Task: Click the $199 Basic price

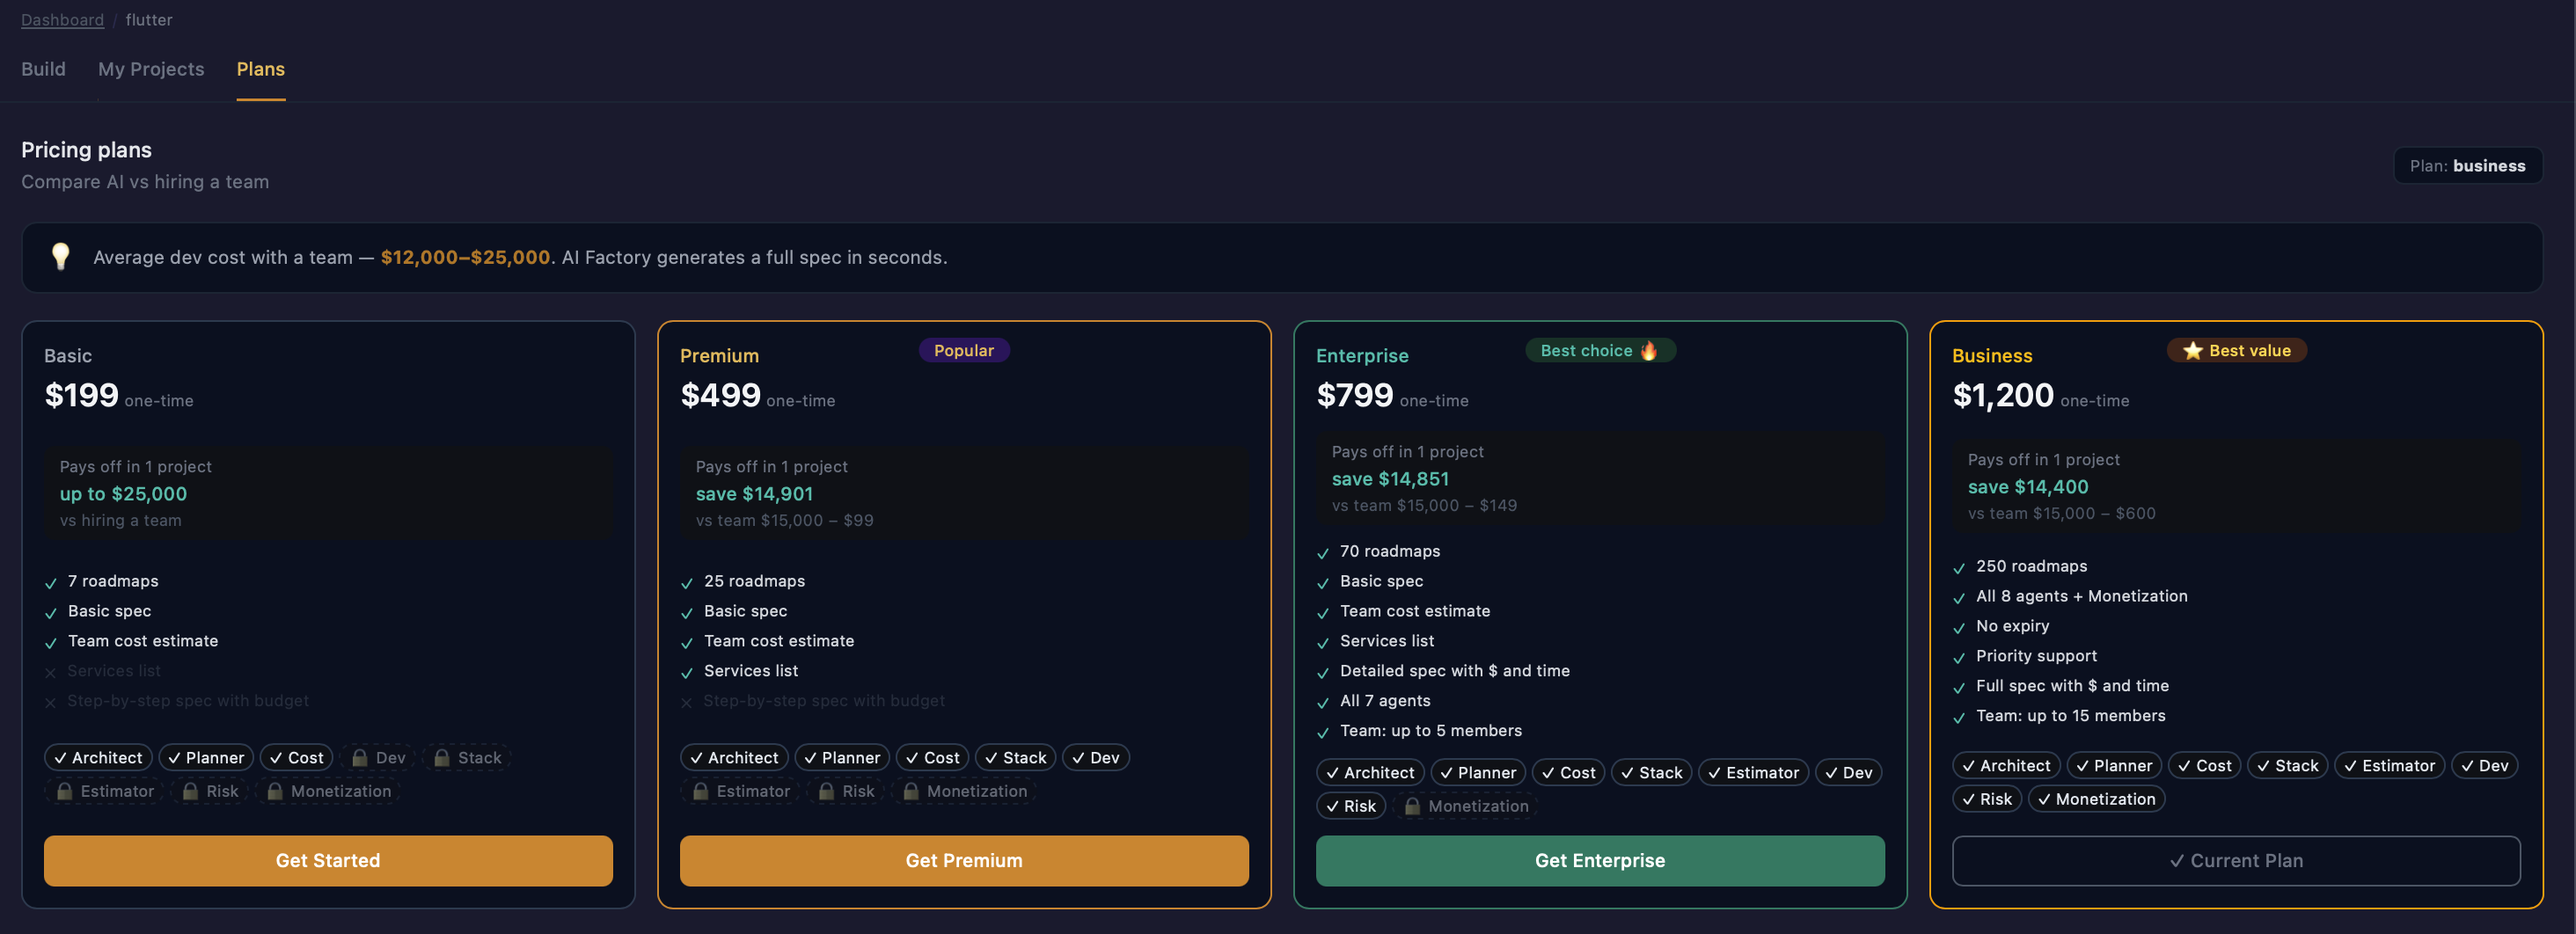Action: [81, 396]
